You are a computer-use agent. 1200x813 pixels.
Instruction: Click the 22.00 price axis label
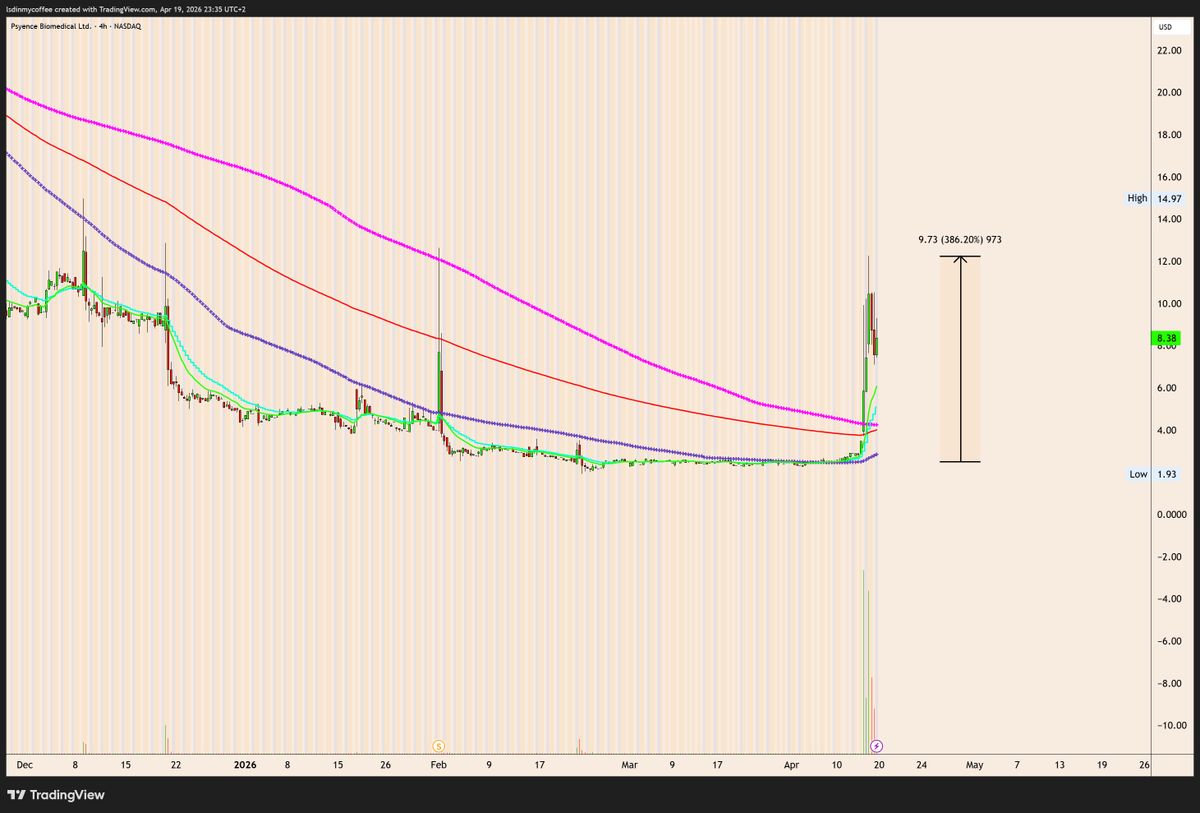tap(1170, 50)
